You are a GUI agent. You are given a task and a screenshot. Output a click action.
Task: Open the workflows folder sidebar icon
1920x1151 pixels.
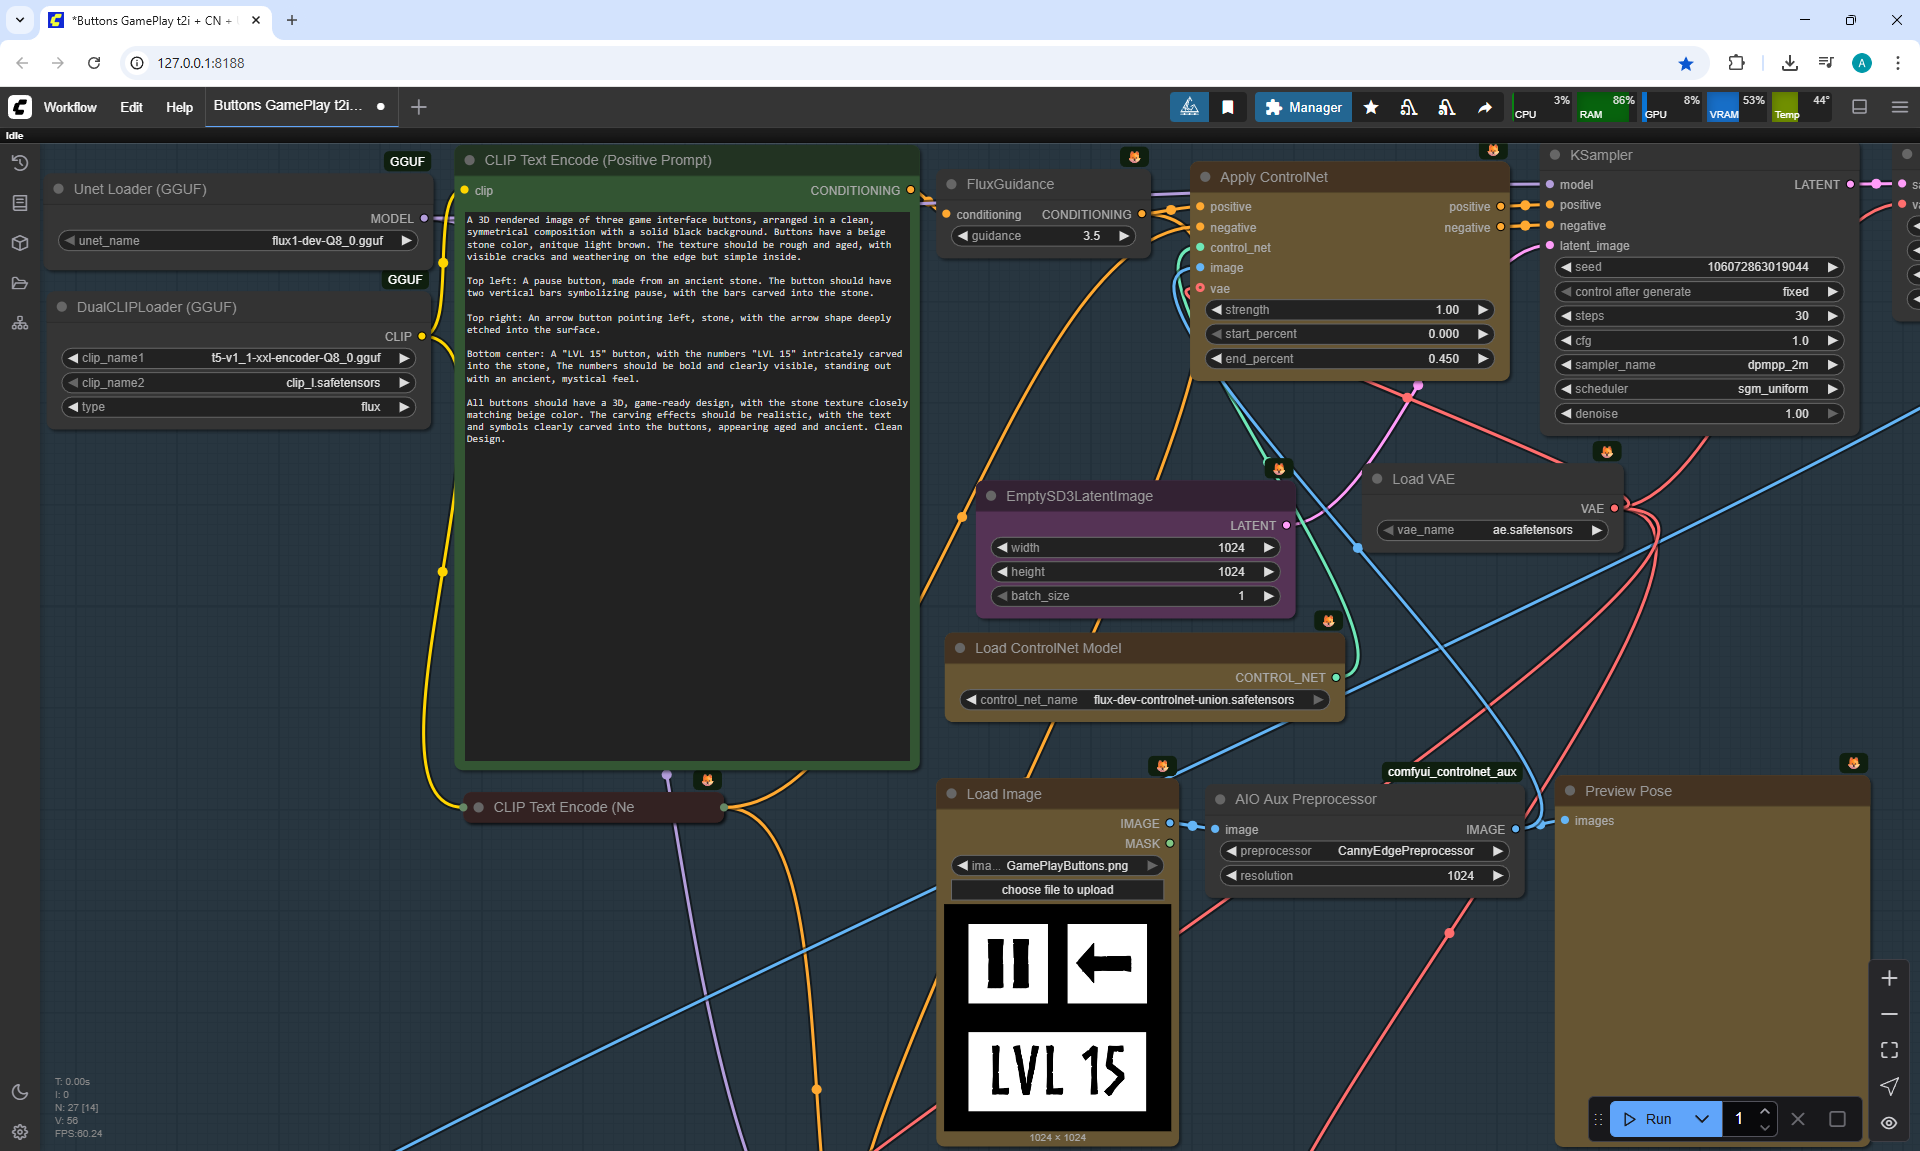coord(20,283)
